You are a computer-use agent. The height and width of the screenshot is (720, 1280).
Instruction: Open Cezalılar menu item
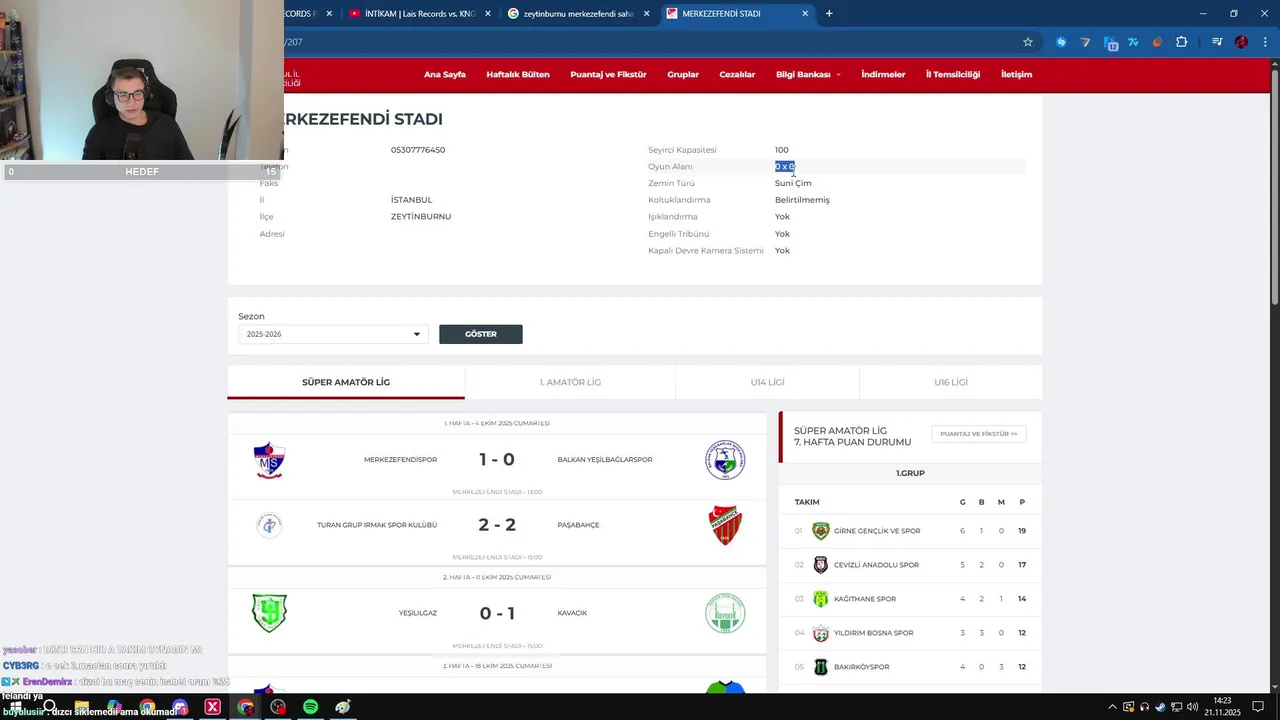[x=737, y=74]
